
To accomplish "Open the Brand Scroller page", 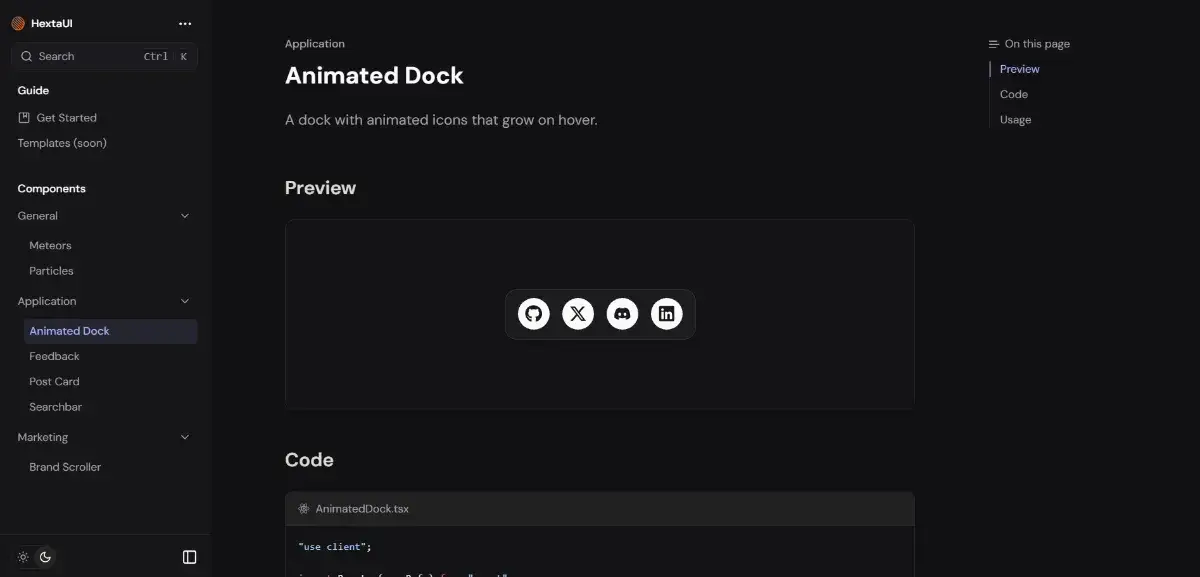I will click(65, 467).
